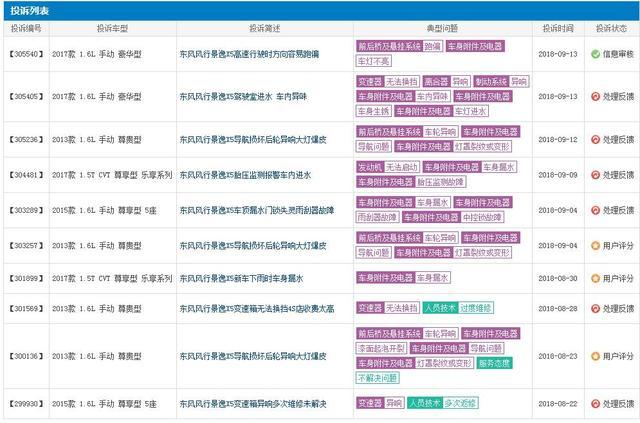This screenshot has width=640, height=423.
Task: Click complaint number 【299930】
Action: click(x=26, y=404)
